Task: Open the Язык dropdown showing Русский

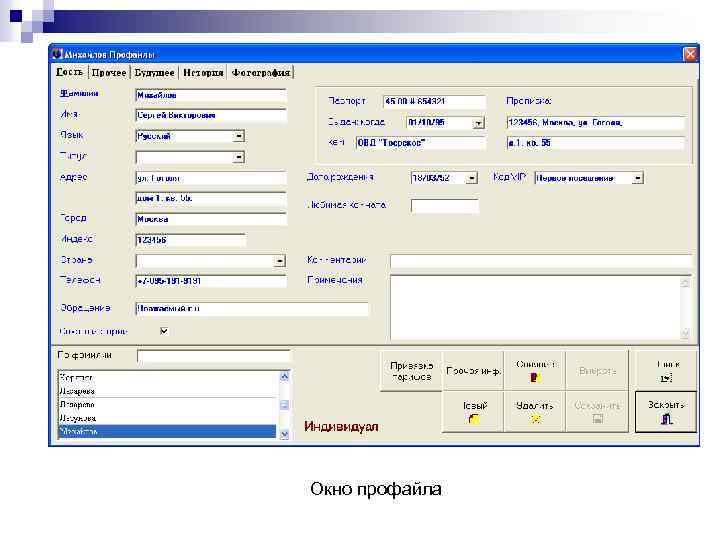Action: [x=238, y=136]
